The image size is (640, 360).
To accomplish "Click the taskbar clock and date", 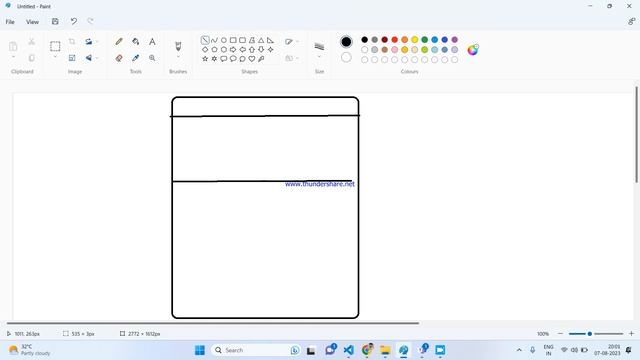I will tap(607, 350).
